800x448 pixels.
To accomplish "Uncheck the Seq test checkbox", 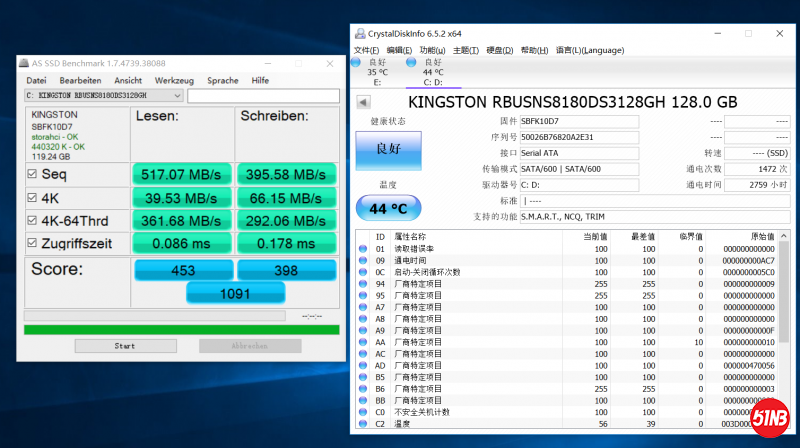I will coord(33,175).
